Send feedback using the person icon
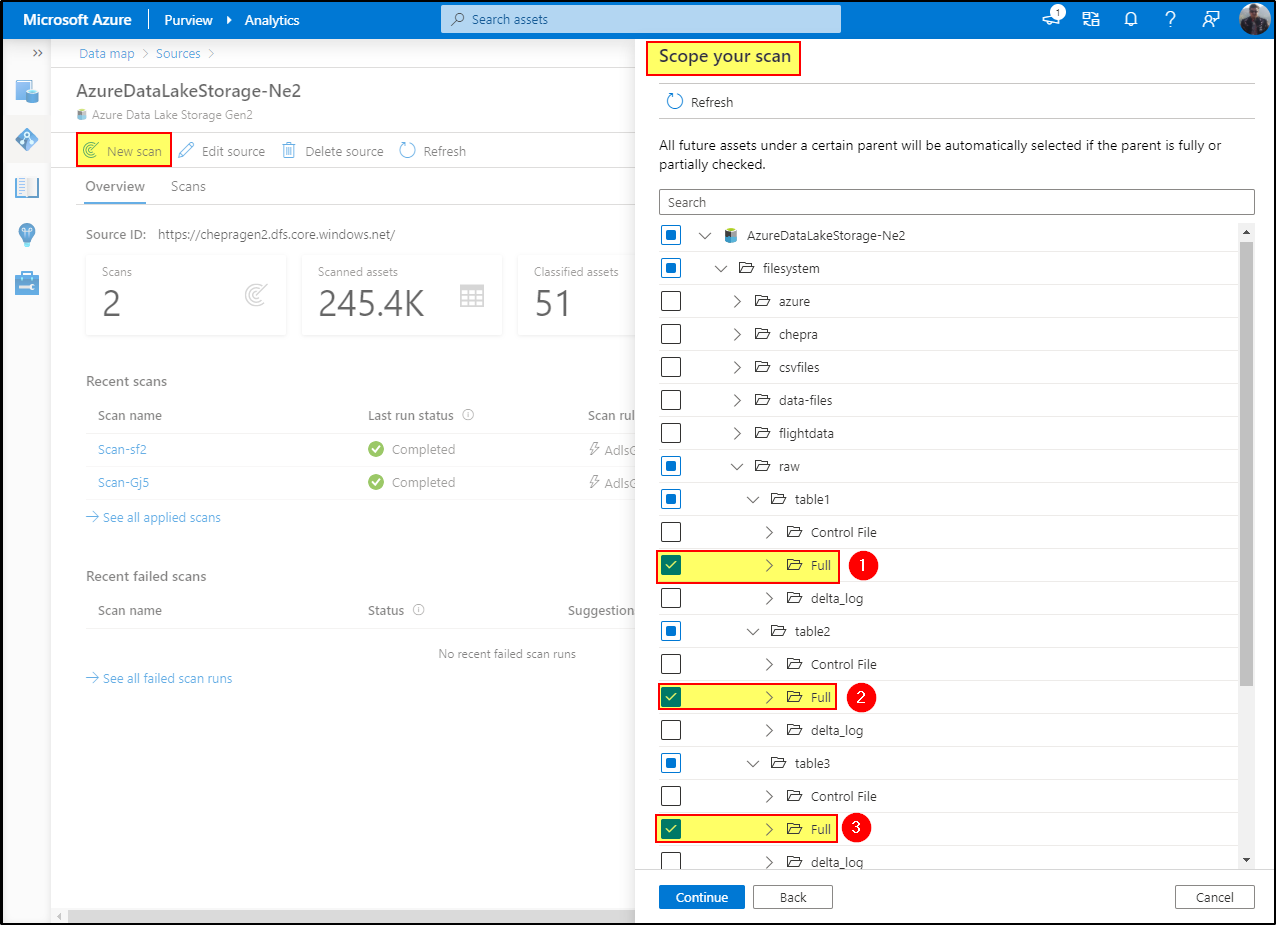 (1211, 19)
